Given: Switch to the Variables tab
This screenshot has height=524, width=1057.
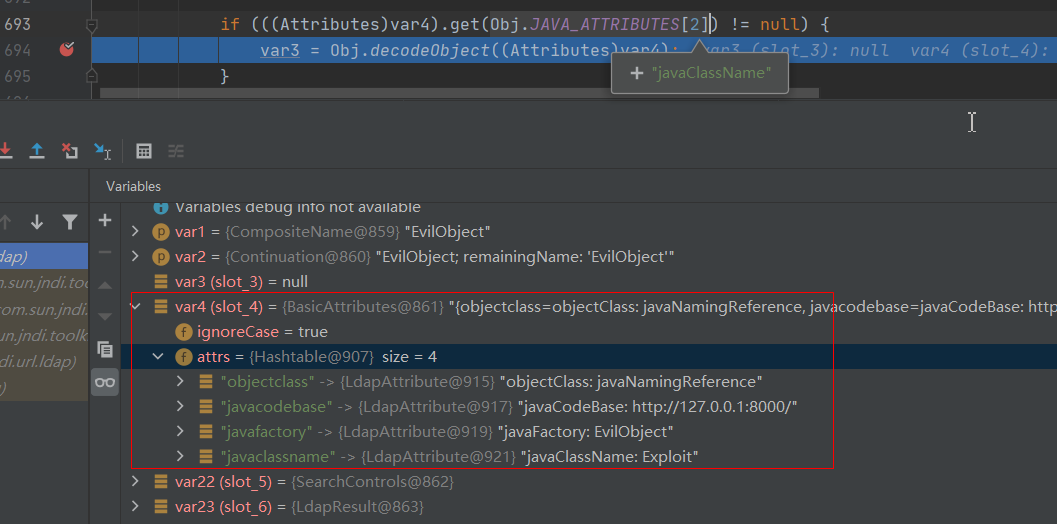Looking at the screenshot, I should 133,186.
